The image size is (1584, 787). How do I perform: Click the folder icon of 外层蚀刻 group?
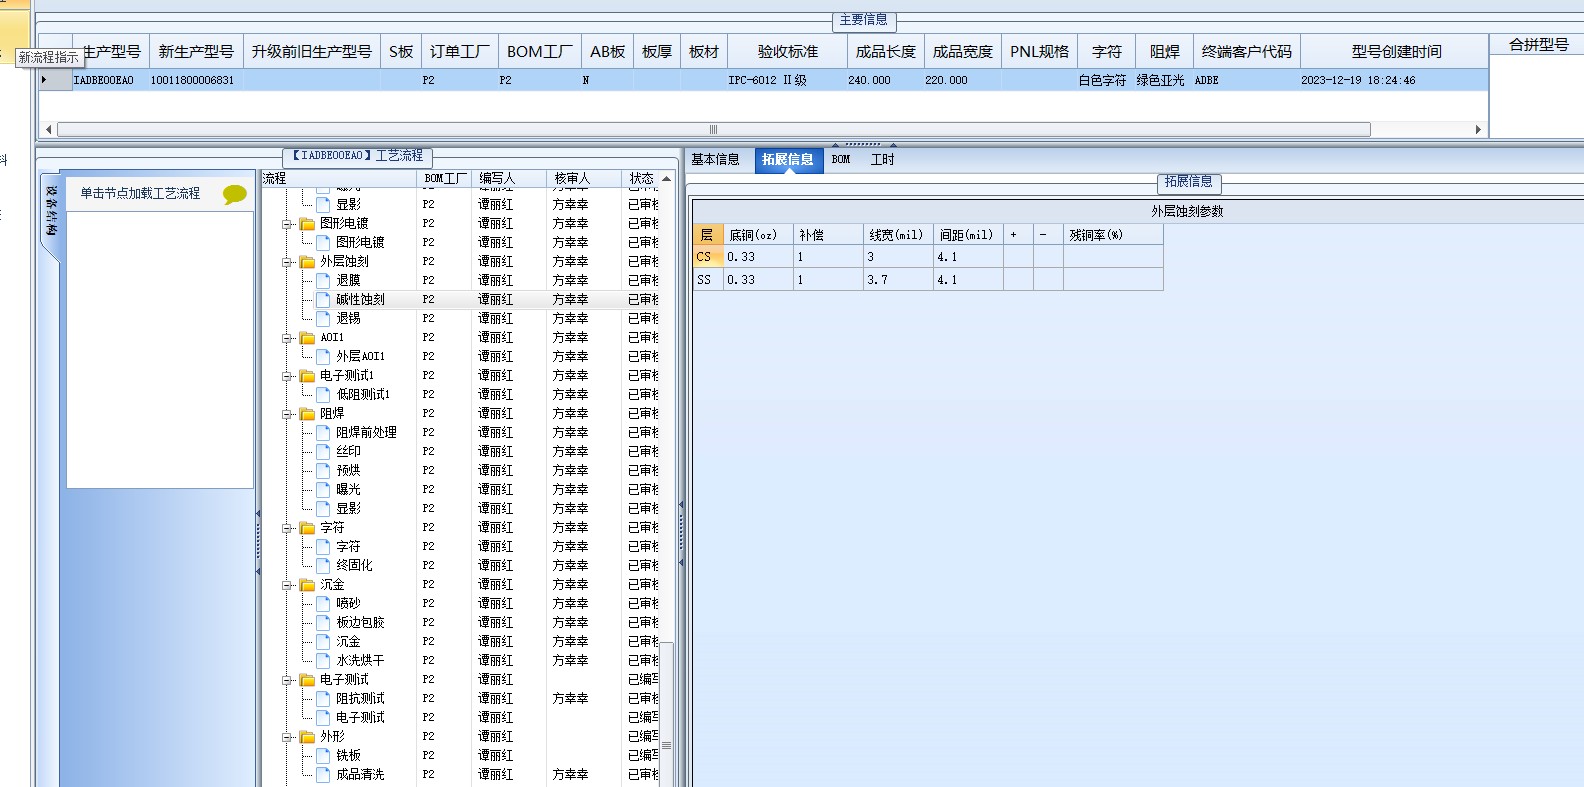click(x=307, y=262)
